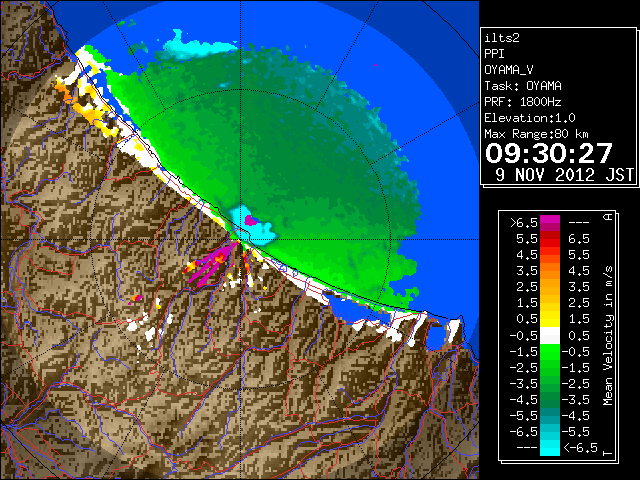Click the right-column "6.5" legend value
Viewport: 640px width, 480px height.
coord(579,239)
